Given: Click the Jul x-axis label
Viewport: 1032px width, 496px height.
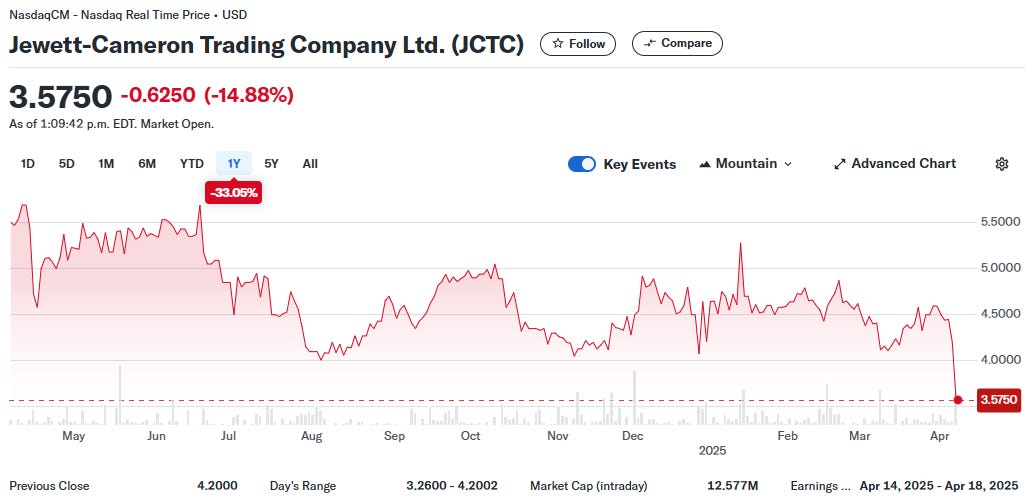Looking at the screenshot, I should pos(229,436).
